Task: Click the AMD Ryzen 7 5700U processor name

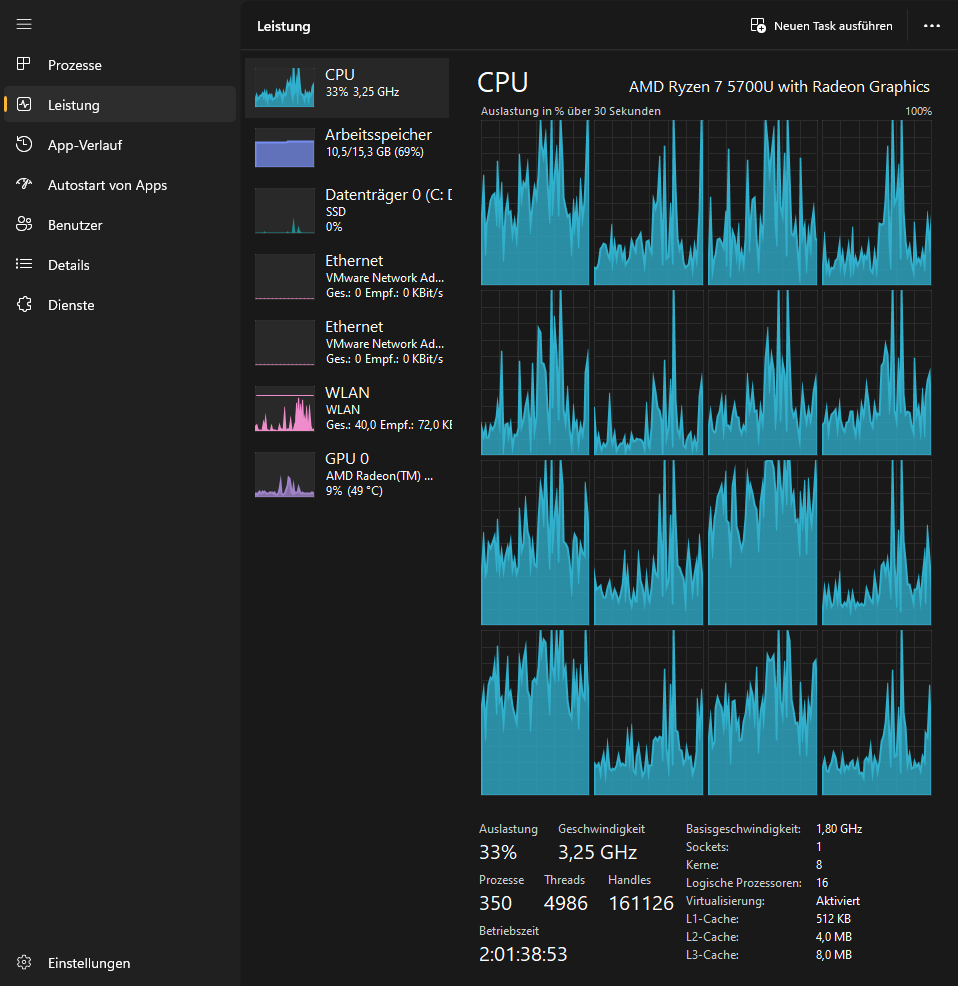Action: pyautogui.click(x=779, y=86)
